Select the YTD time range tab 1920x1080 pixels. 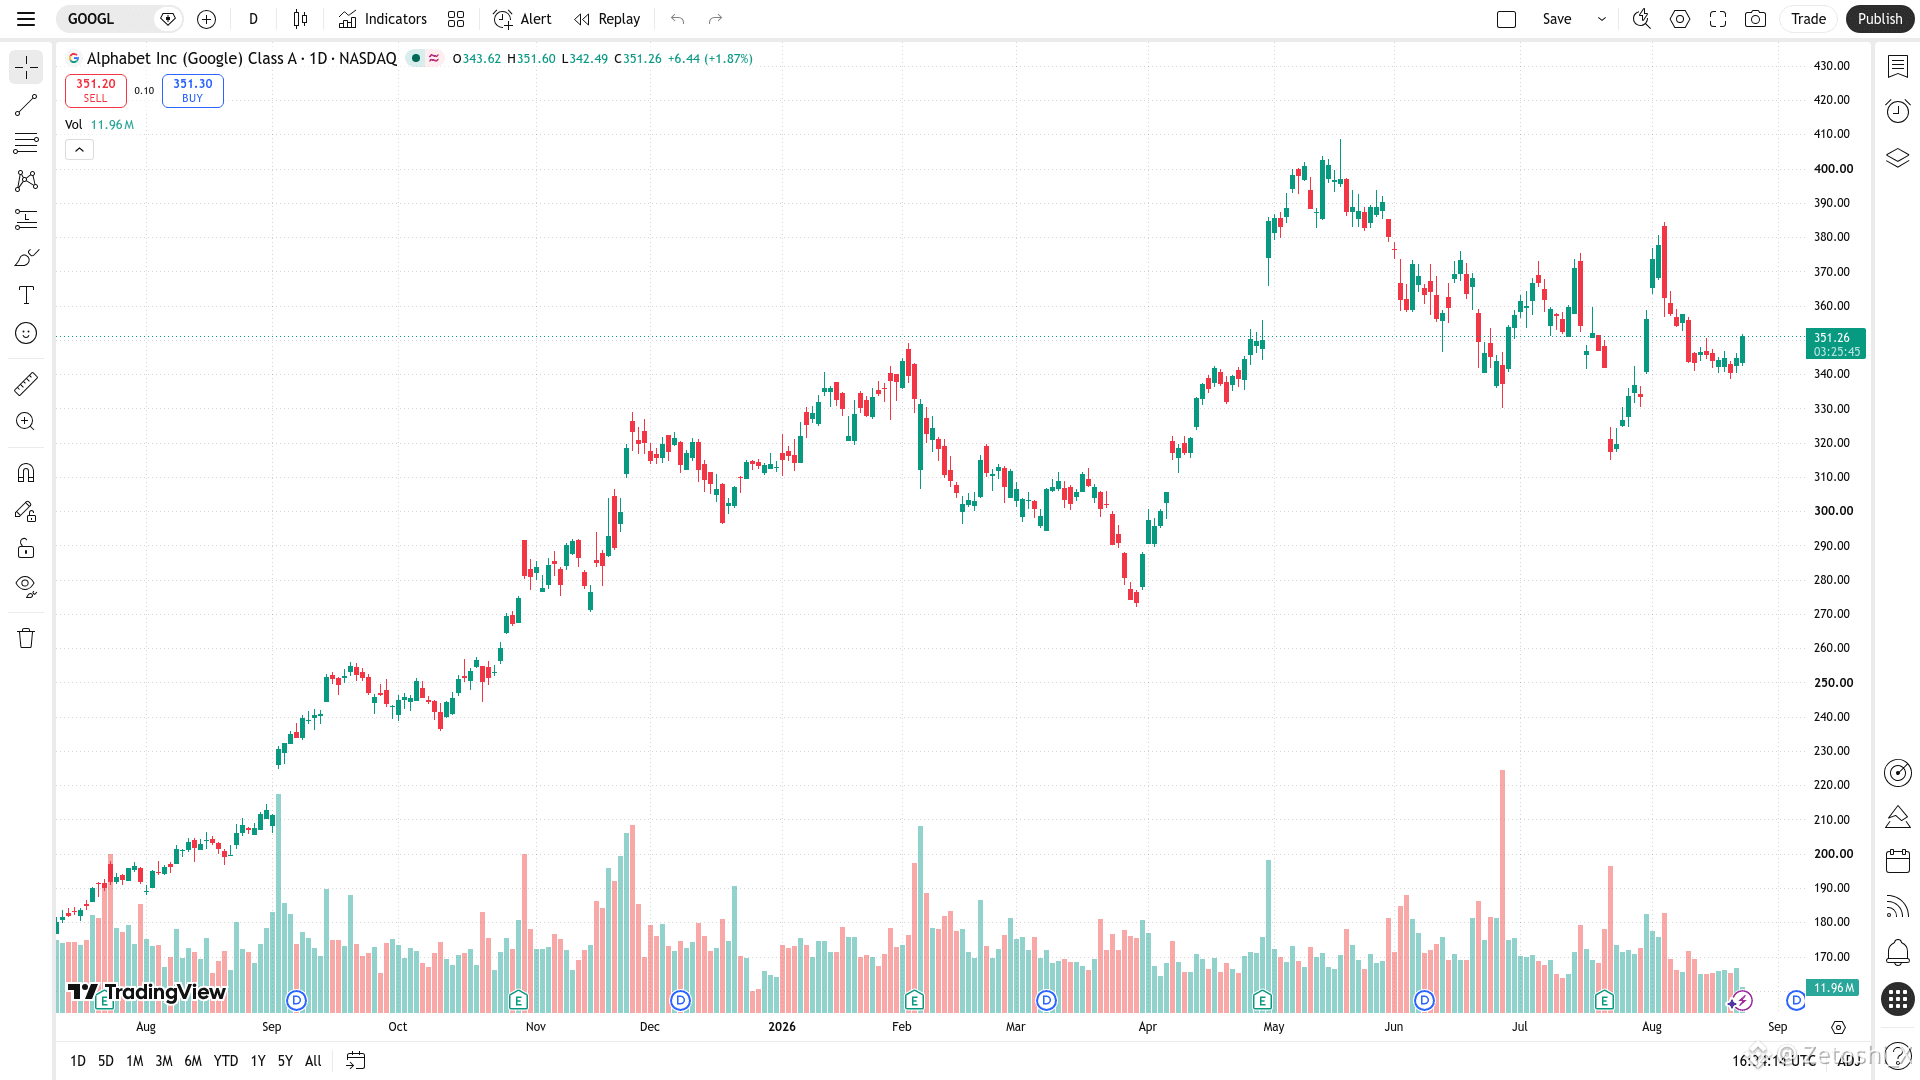[226, 1061]
